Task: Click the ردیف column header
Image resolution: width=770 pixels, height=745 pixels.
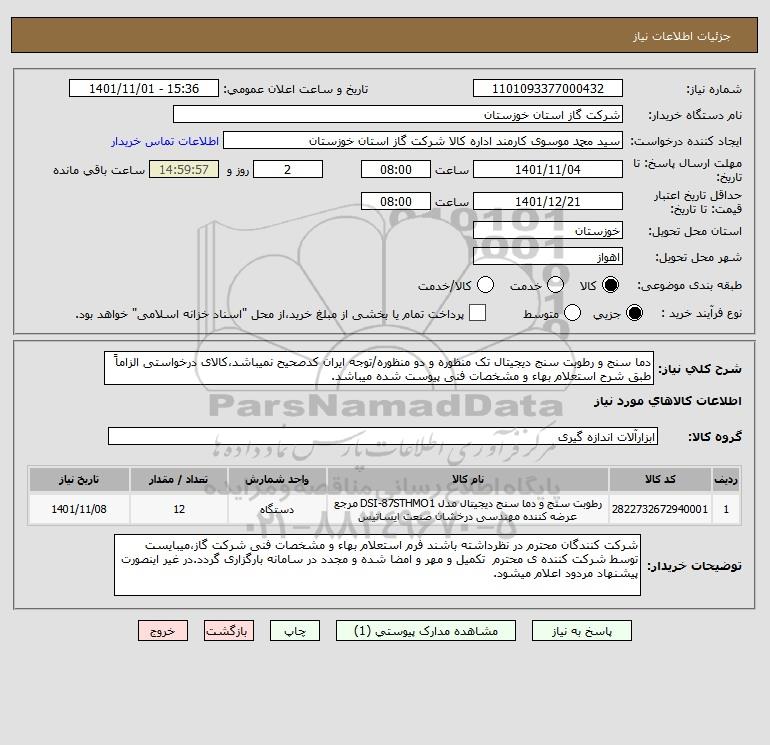Action: [x=726, y=479]
